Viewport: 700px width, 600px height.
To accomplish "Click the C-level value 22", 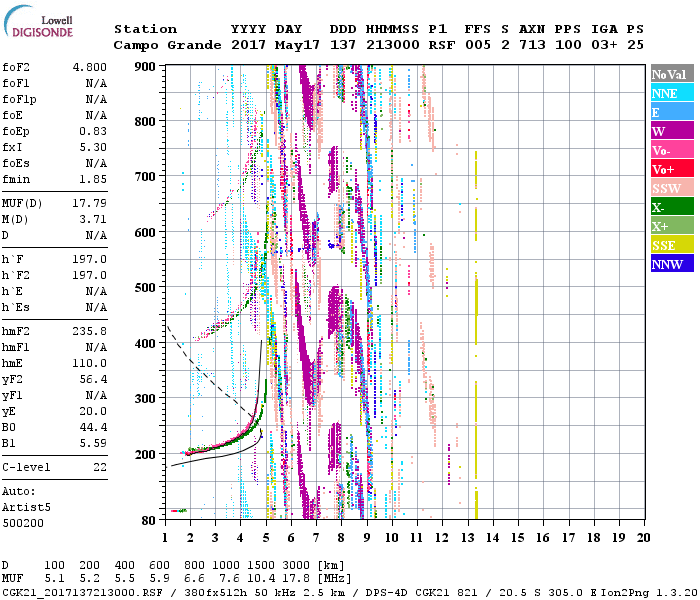I will click(99, 467).
